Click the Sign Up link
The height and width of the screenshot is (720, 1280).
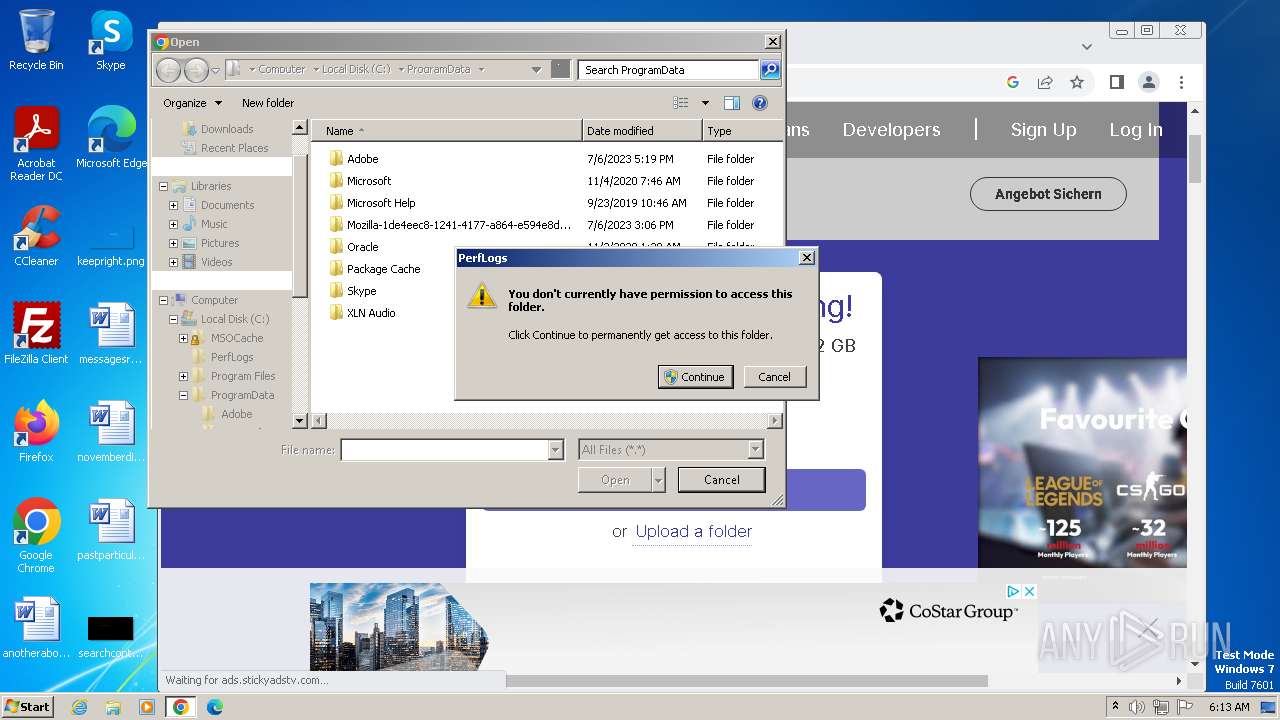(1043, 130)
